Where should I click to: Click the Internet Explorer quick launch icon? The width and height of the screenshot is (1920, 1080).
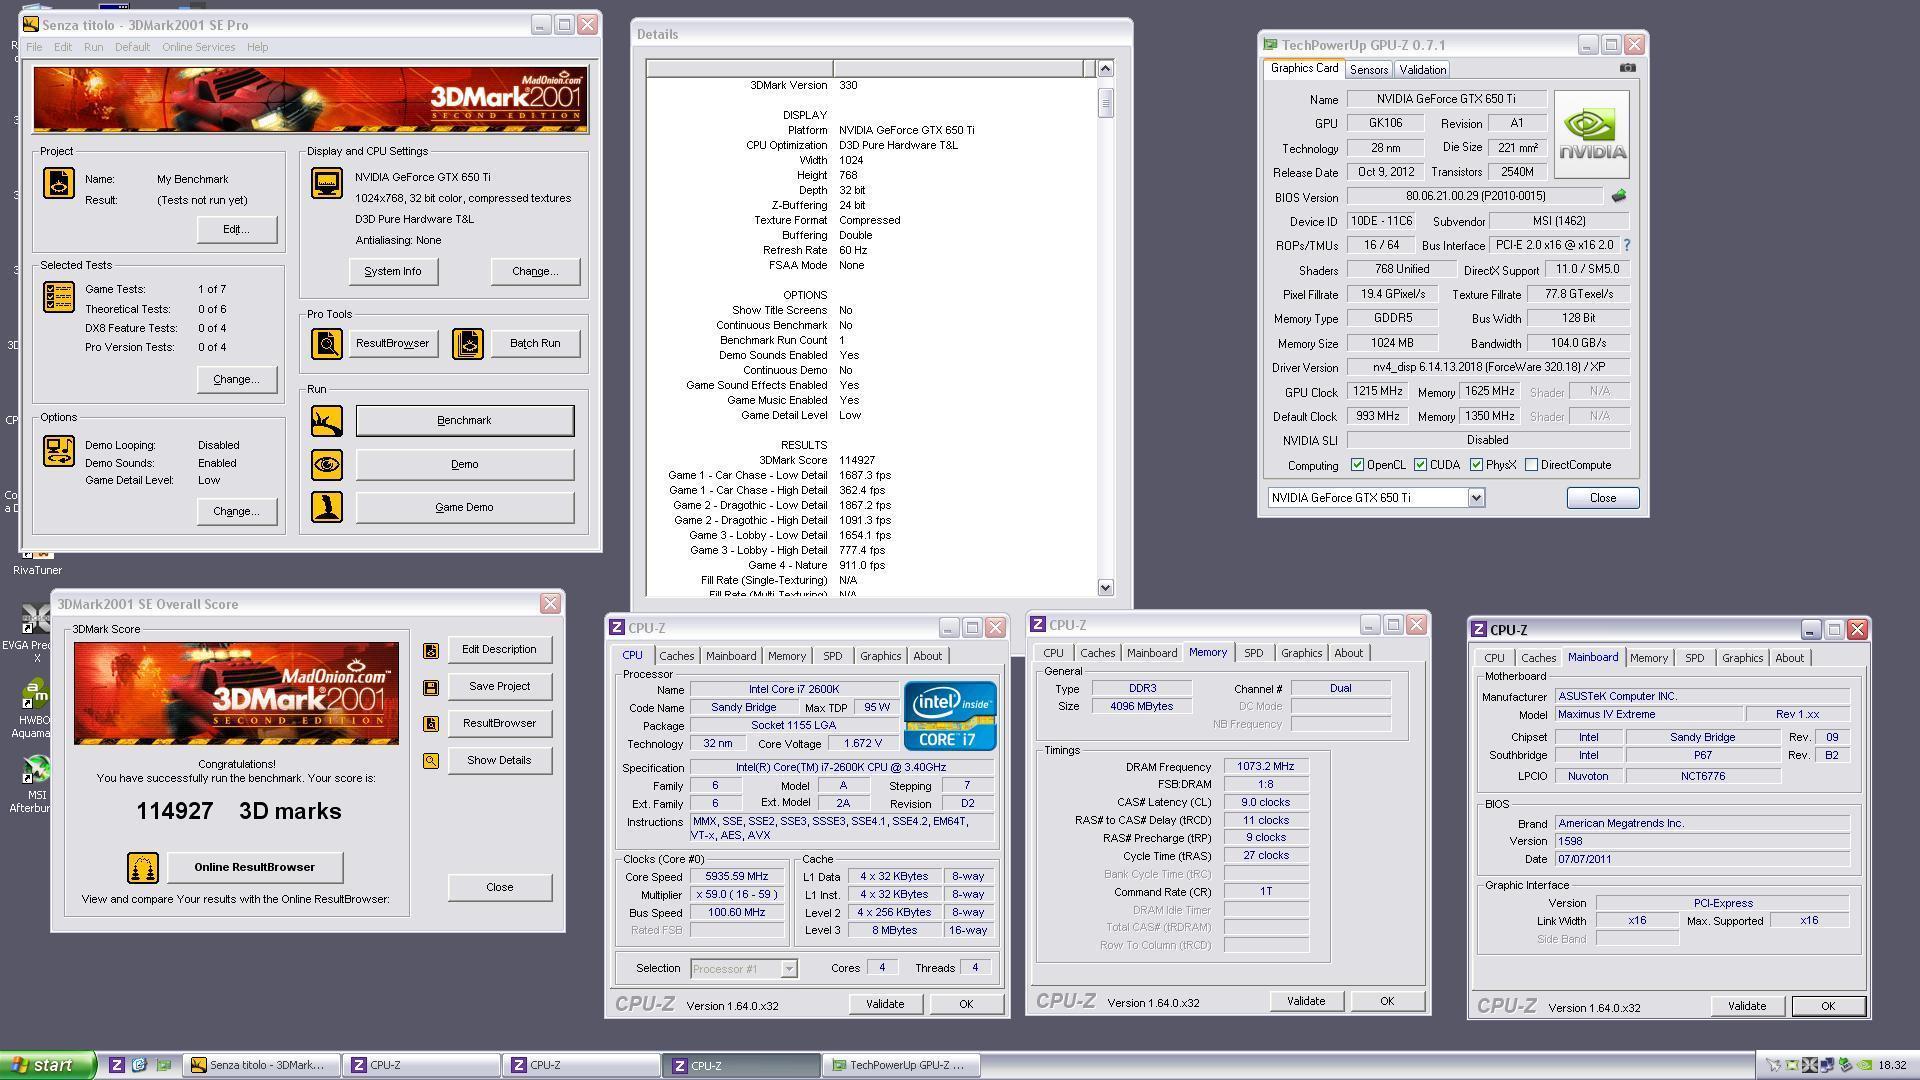coord(140,1065)
